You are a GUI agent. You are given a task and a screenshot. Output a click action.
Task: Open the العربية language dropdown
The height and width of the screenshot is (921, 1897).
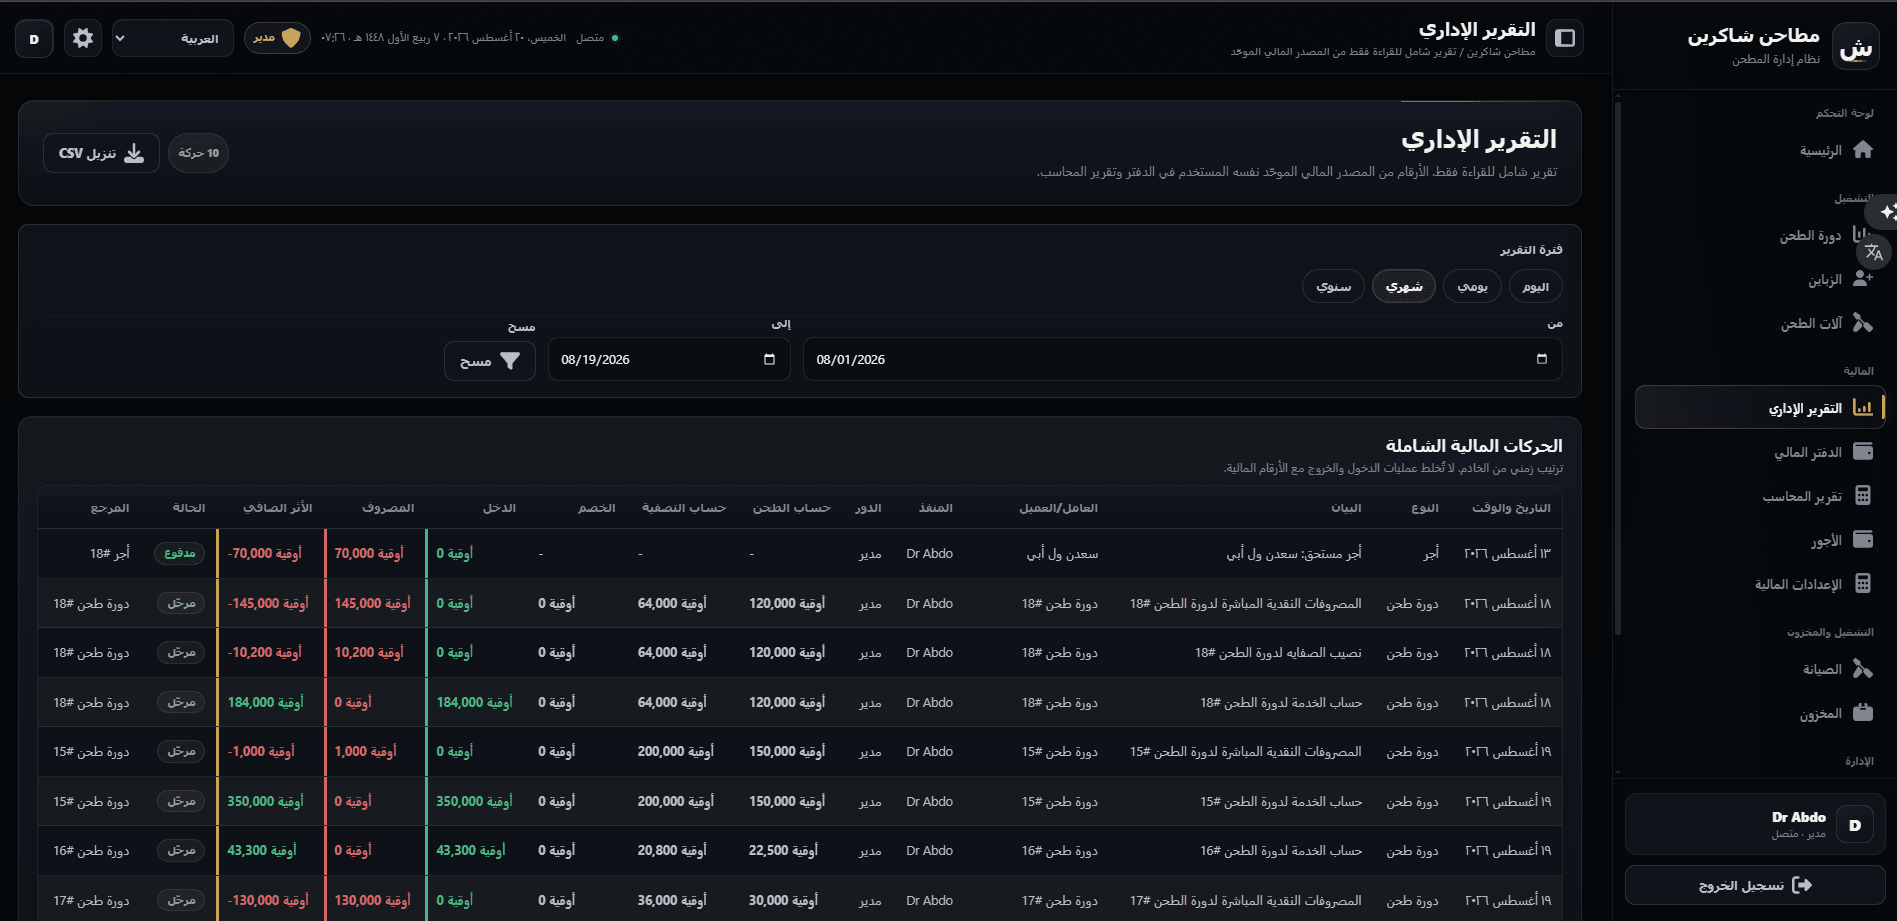(x=172, y=39)
